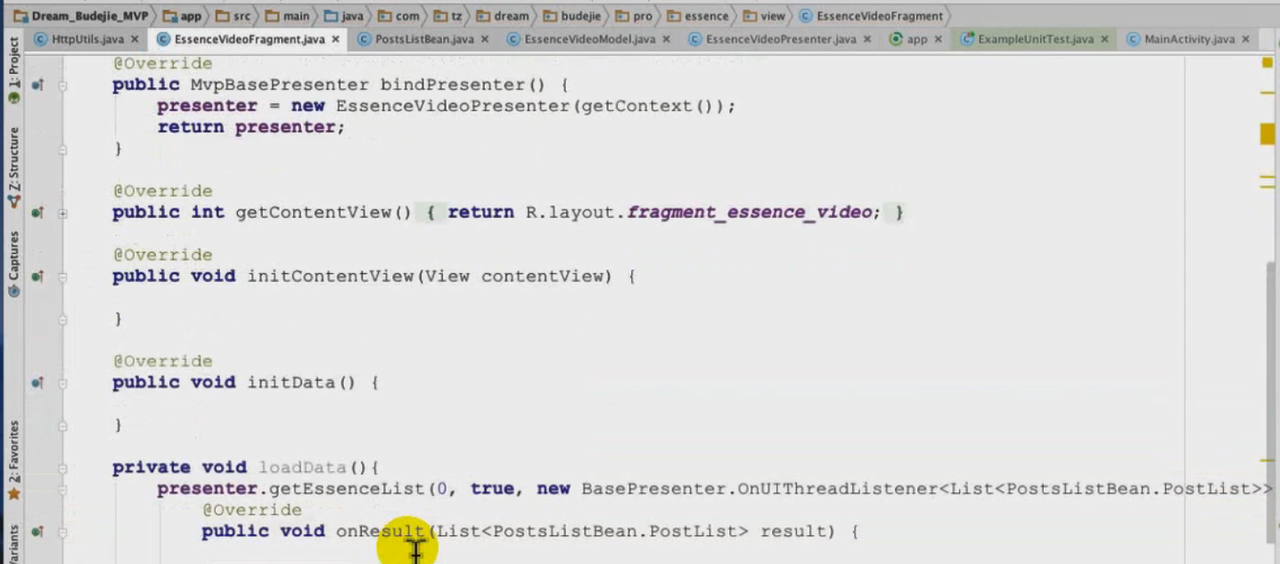Close the HttpUtils.java tab

pyautogui.click(x=135, y=39)
